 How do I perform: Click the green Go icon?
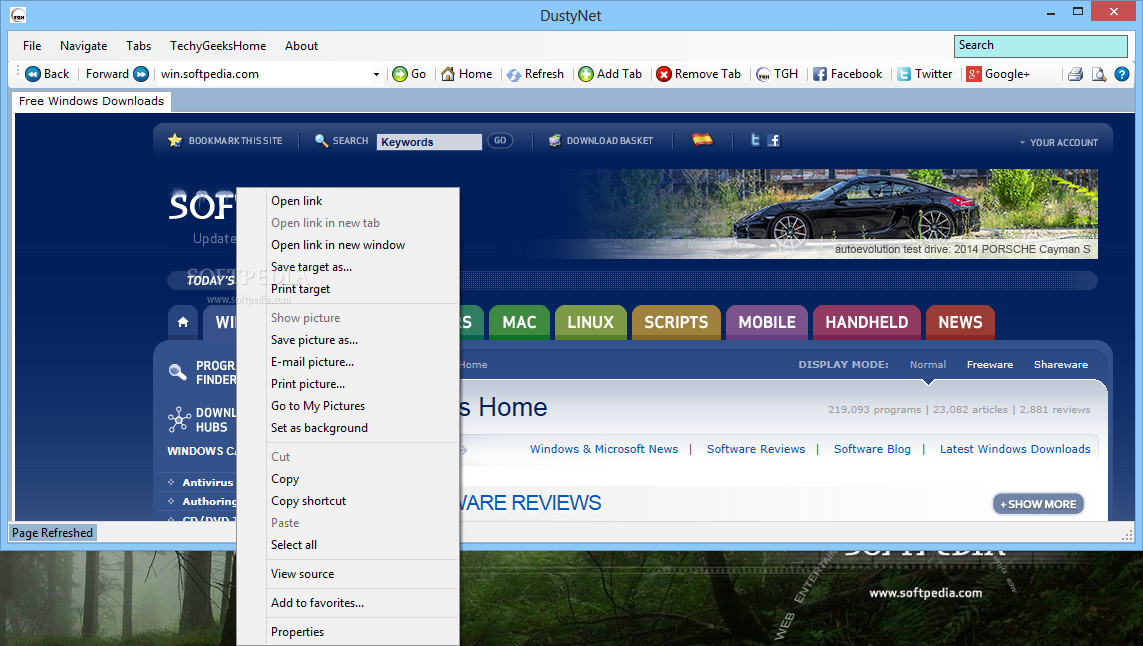tap(399, 74)
